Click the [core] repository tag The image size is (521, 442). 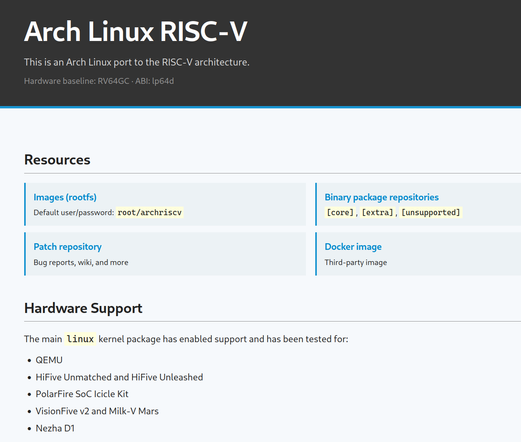point(340,213)
